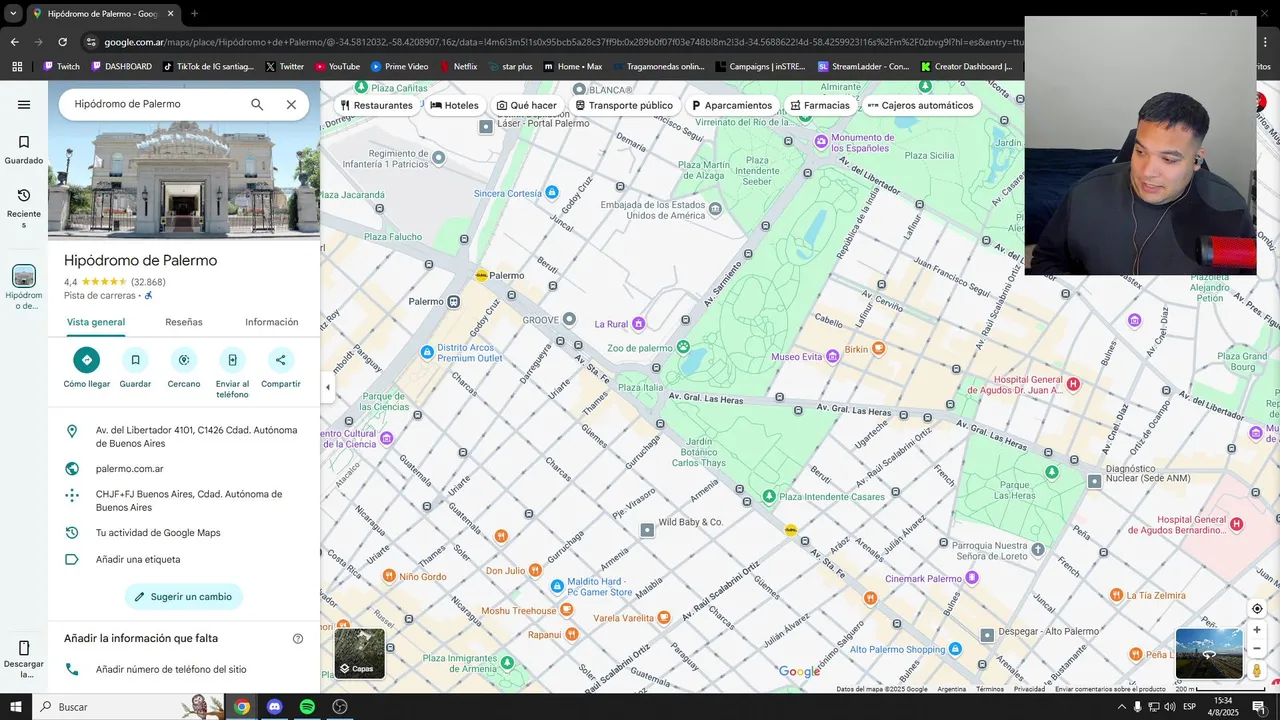This screenshot has width=1280, height=720.
Task: Select the Qué hacer chip
Action: click(x=527, y=105)
